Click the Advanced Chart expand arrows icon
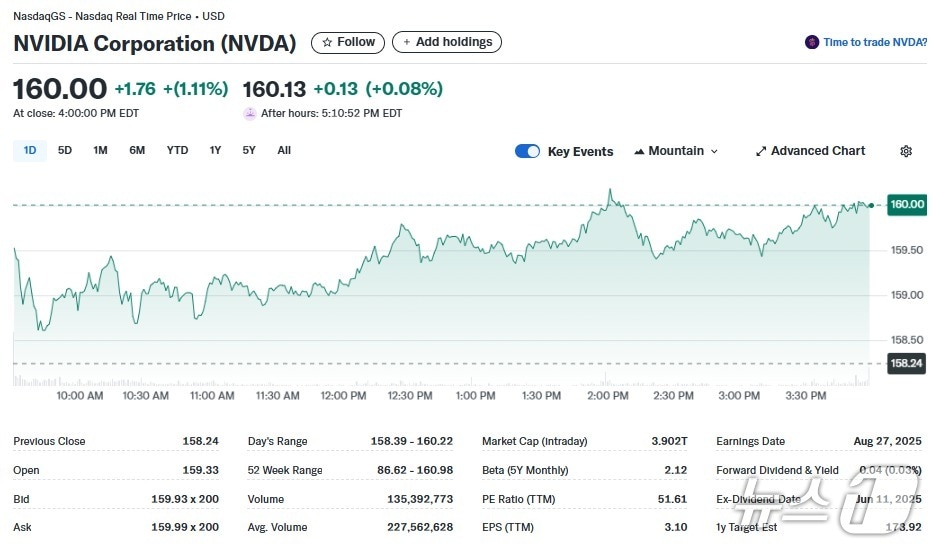932x548 pixels. coord(761,151)
